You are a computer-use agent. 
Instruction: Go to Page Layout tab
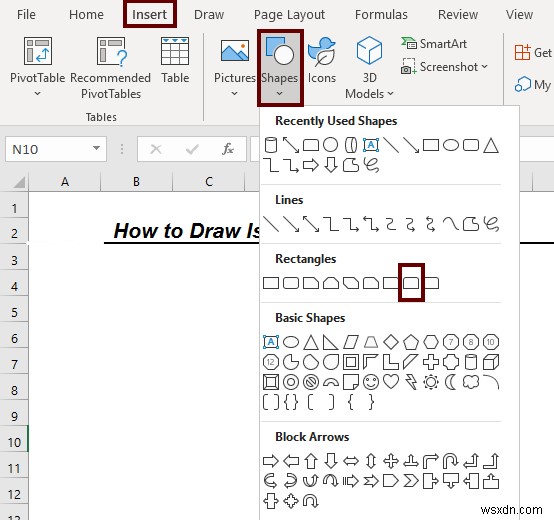click(x=289, y=15)
